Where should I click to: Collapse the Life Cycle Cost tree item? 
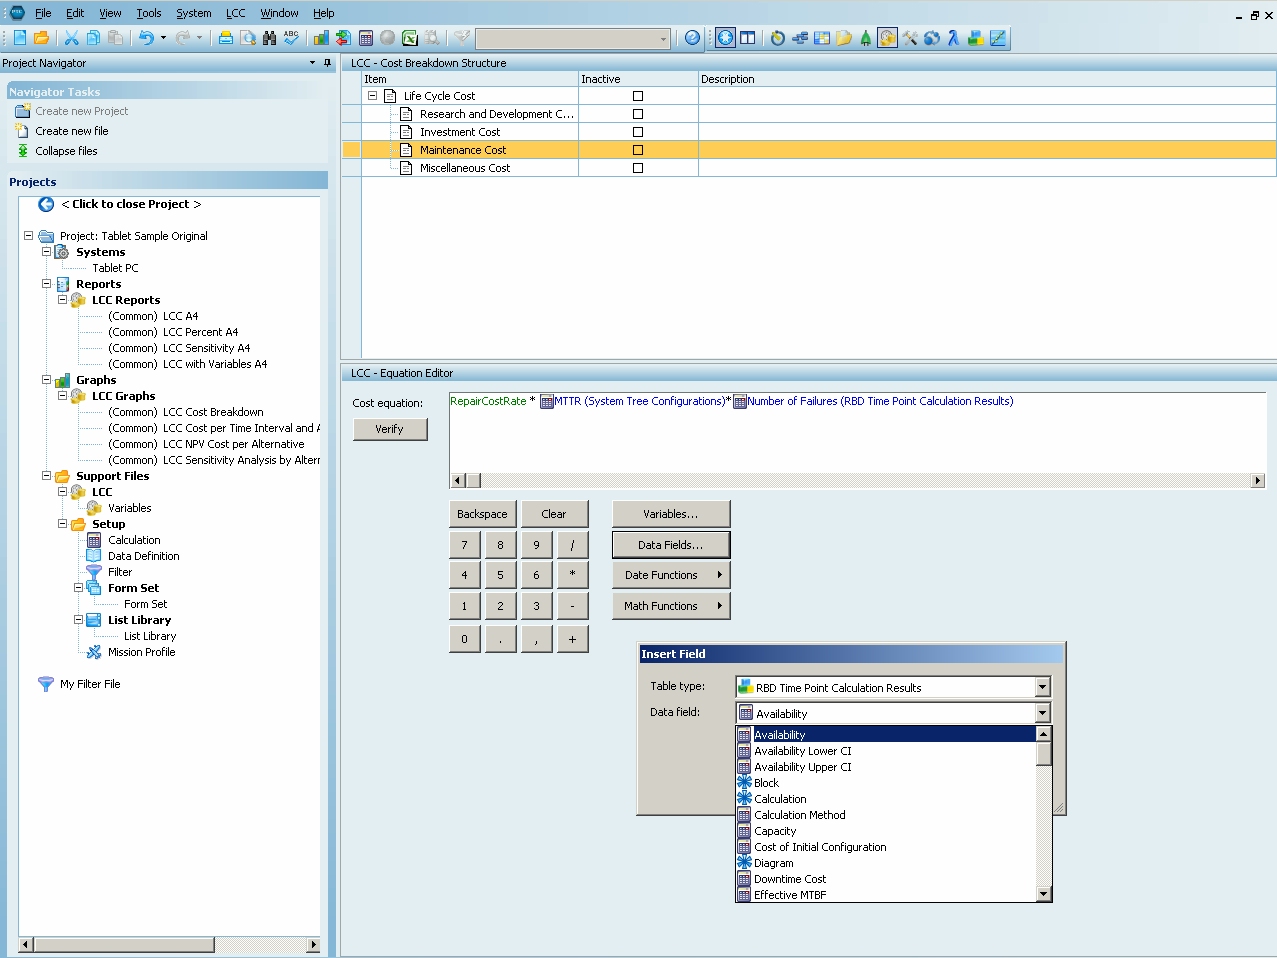click(372, 96)
